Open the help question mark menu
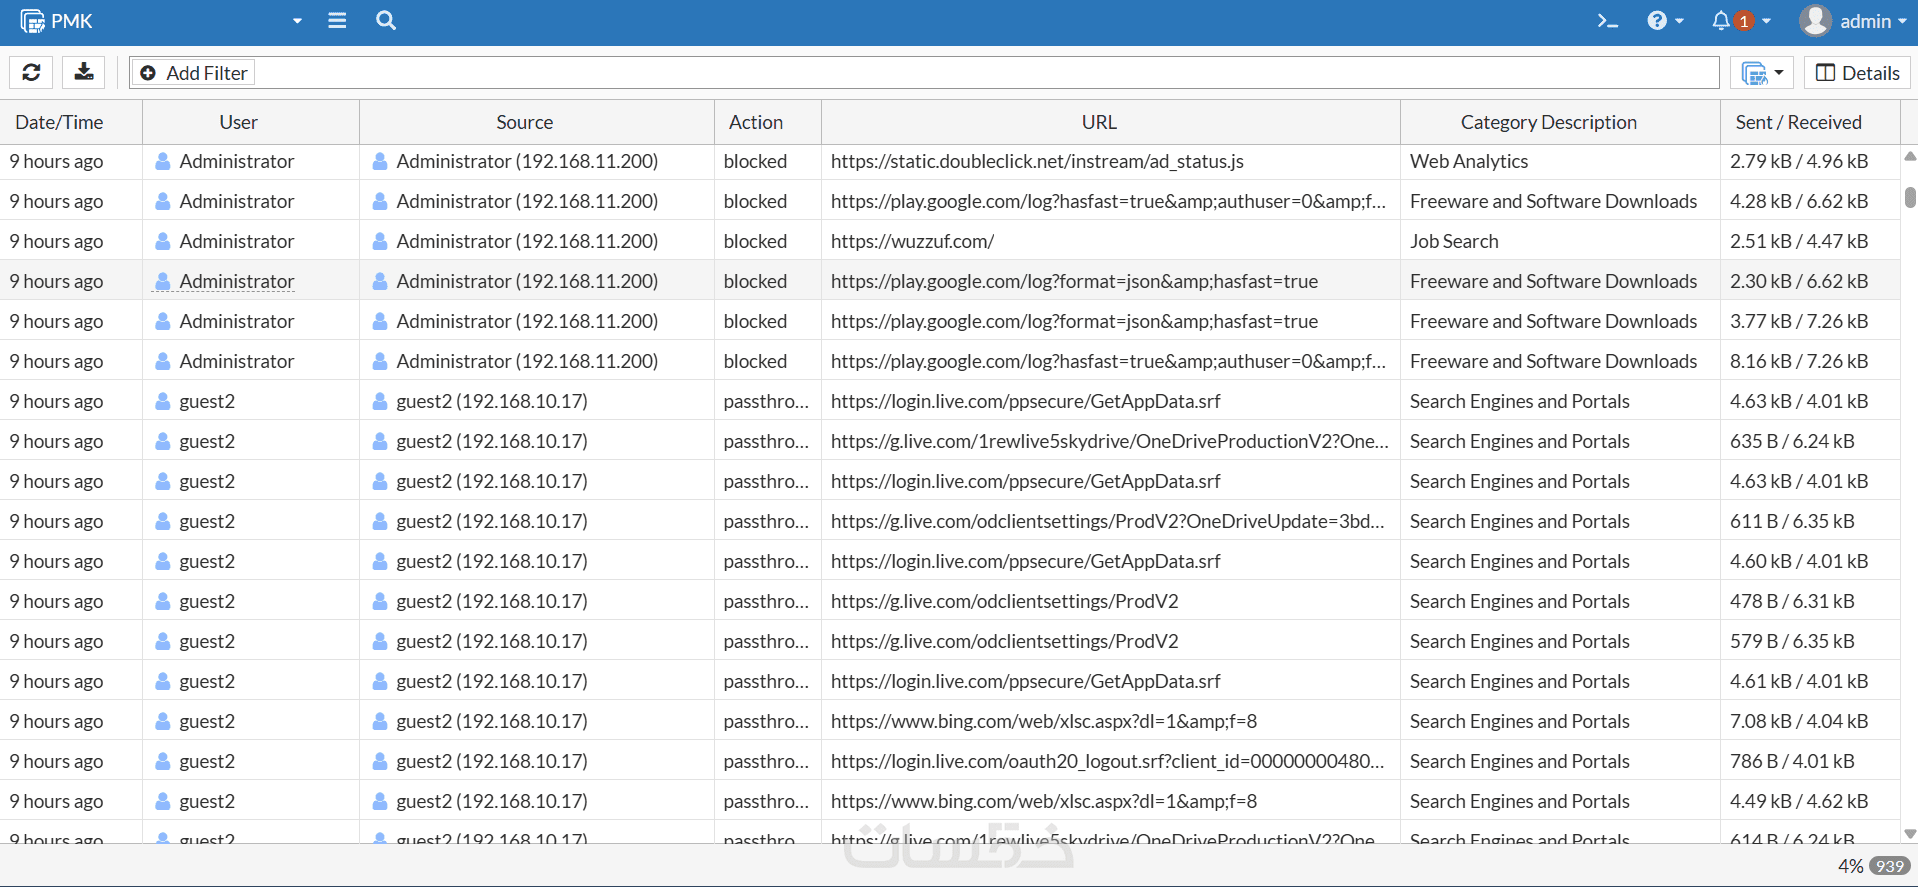Viewport: 1918px width, 887px height. point(1664,21)
